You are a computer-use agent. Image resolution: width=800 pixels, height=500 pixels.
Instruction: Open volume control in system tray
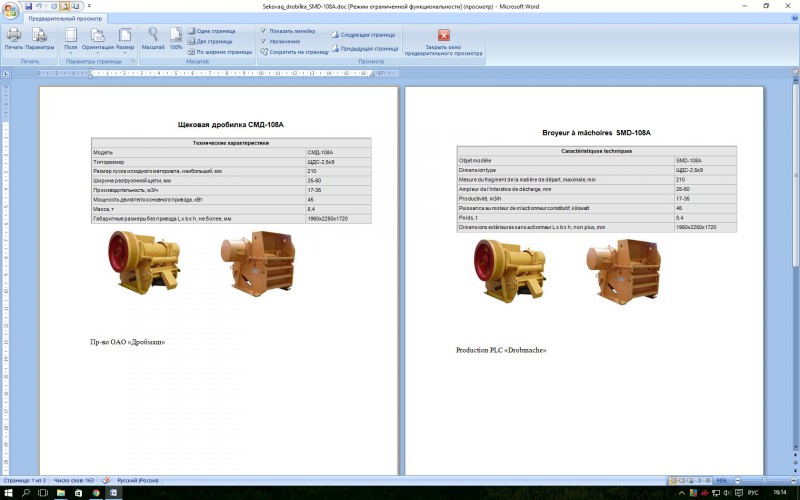727,493
